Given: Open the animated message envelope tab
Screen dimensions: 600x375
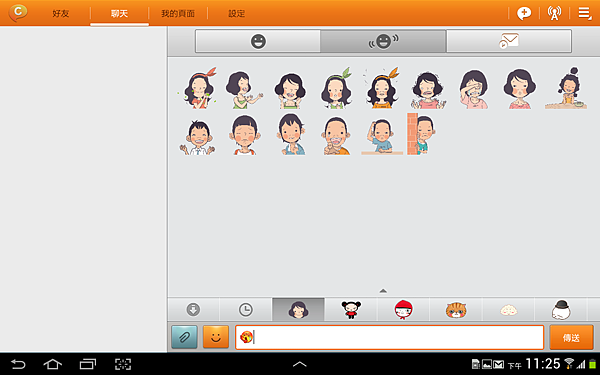Looking at the screenshot, I should pos(509,41).
